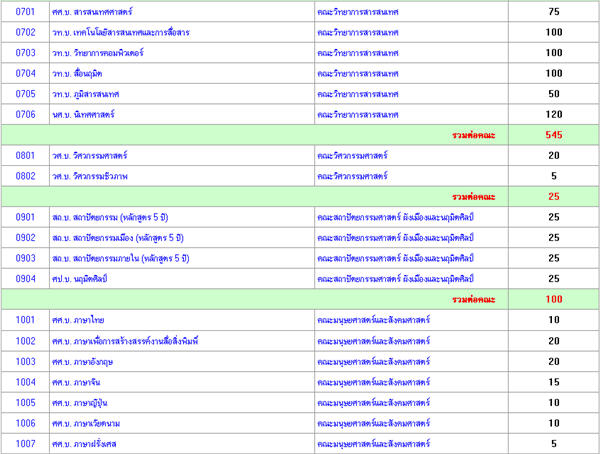Image resolution: width=600 pixels, height=454 pixels.
Task: Click the seat count 15 for row 1004
Action: pyautogui.click(x=553, y=382)
